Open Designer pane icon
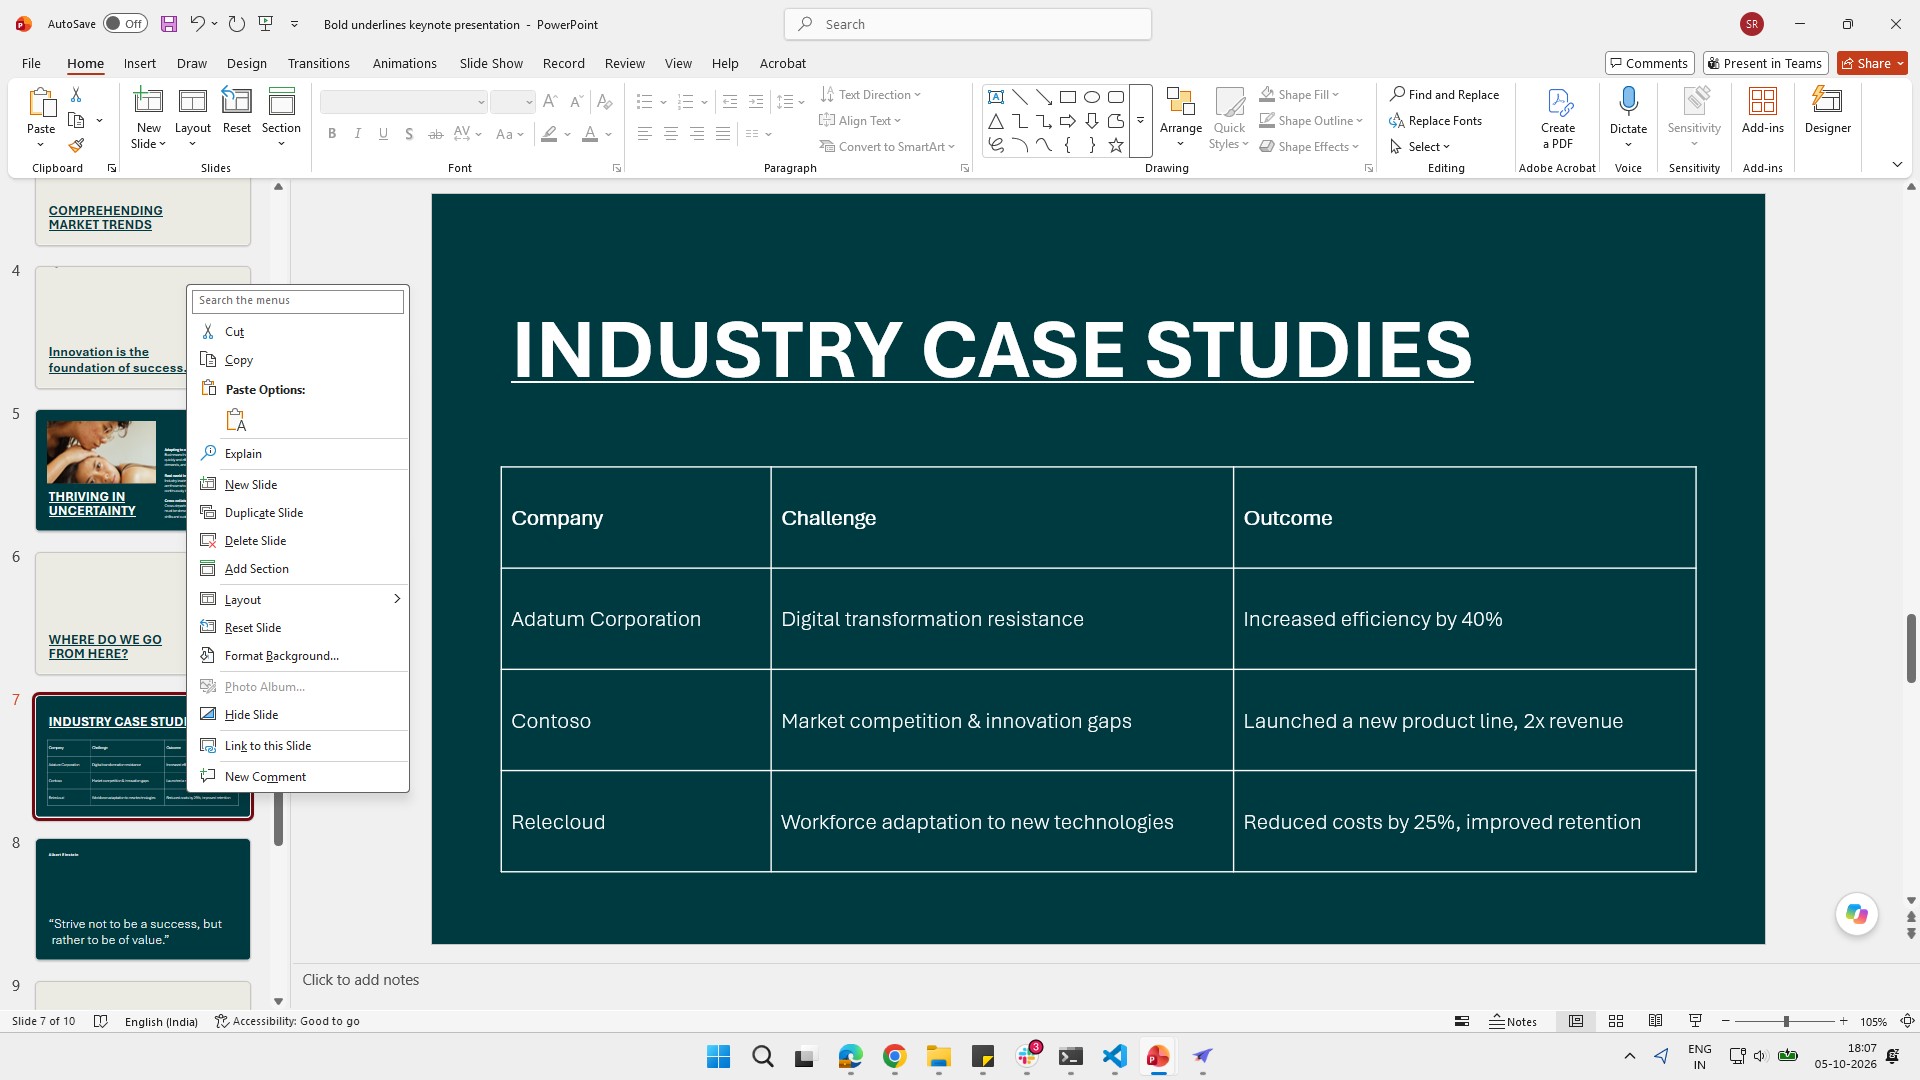The height and width of the screenshot is (1080, 1920). click(x=1827, y=101)
